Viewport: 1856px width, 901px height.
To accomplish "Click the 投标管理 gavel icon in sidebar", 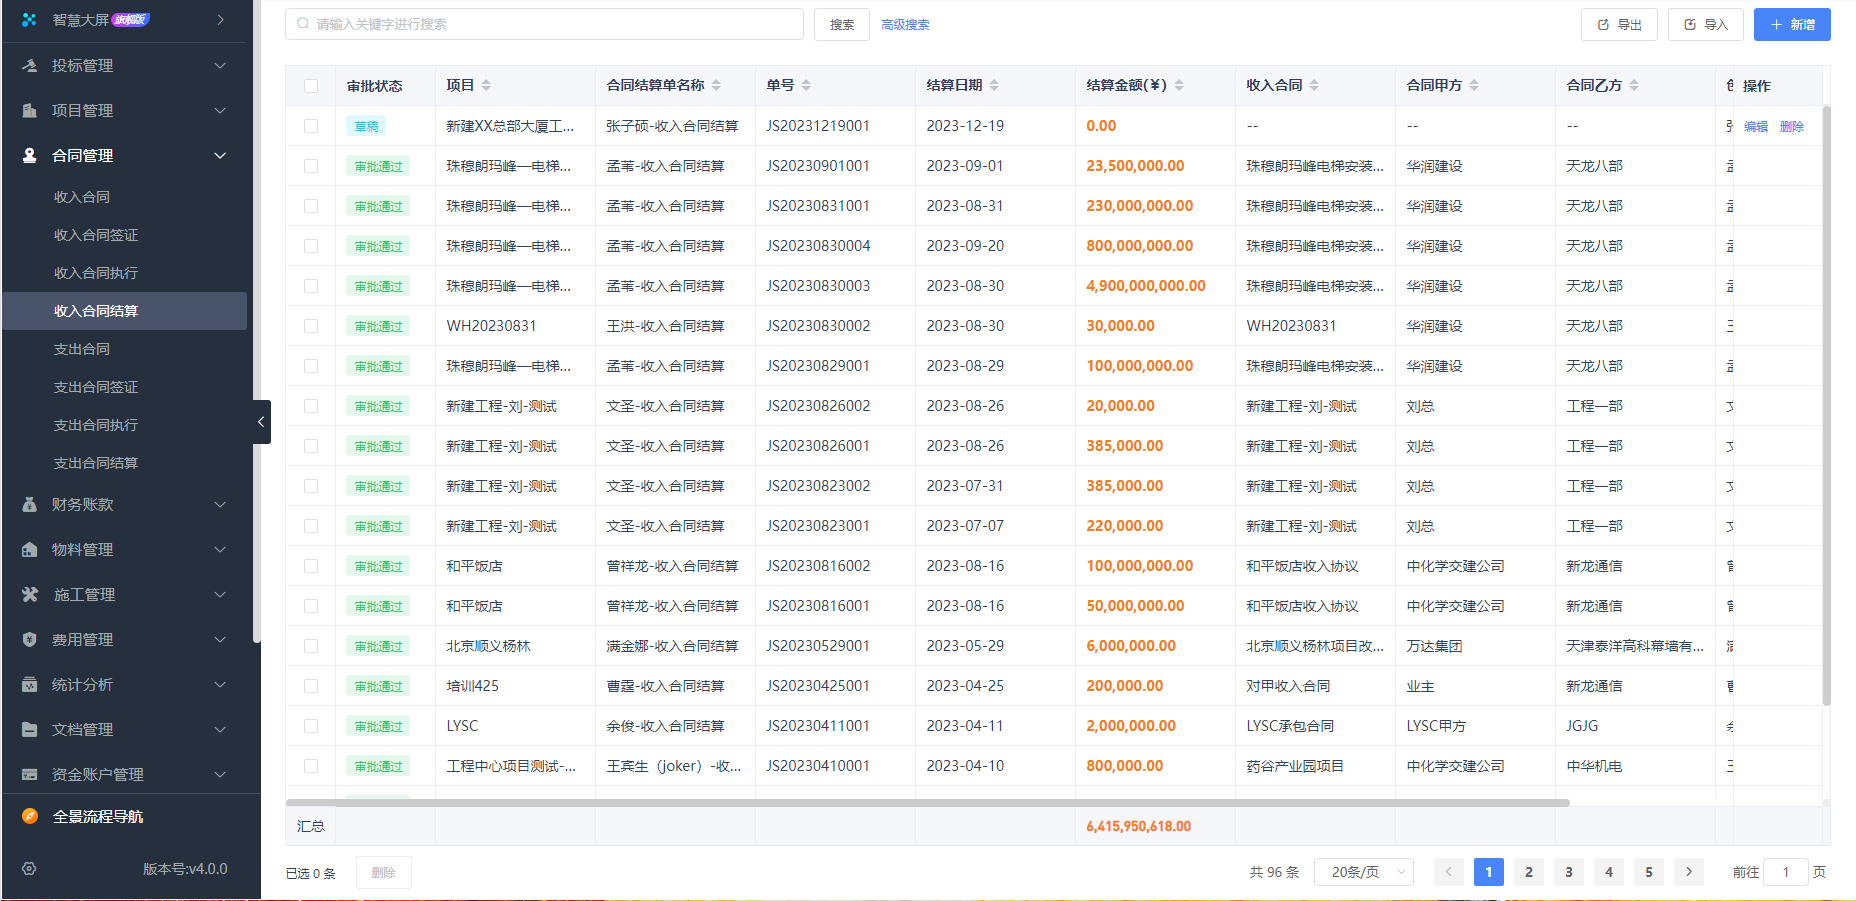I will click(x=30, y=66).
